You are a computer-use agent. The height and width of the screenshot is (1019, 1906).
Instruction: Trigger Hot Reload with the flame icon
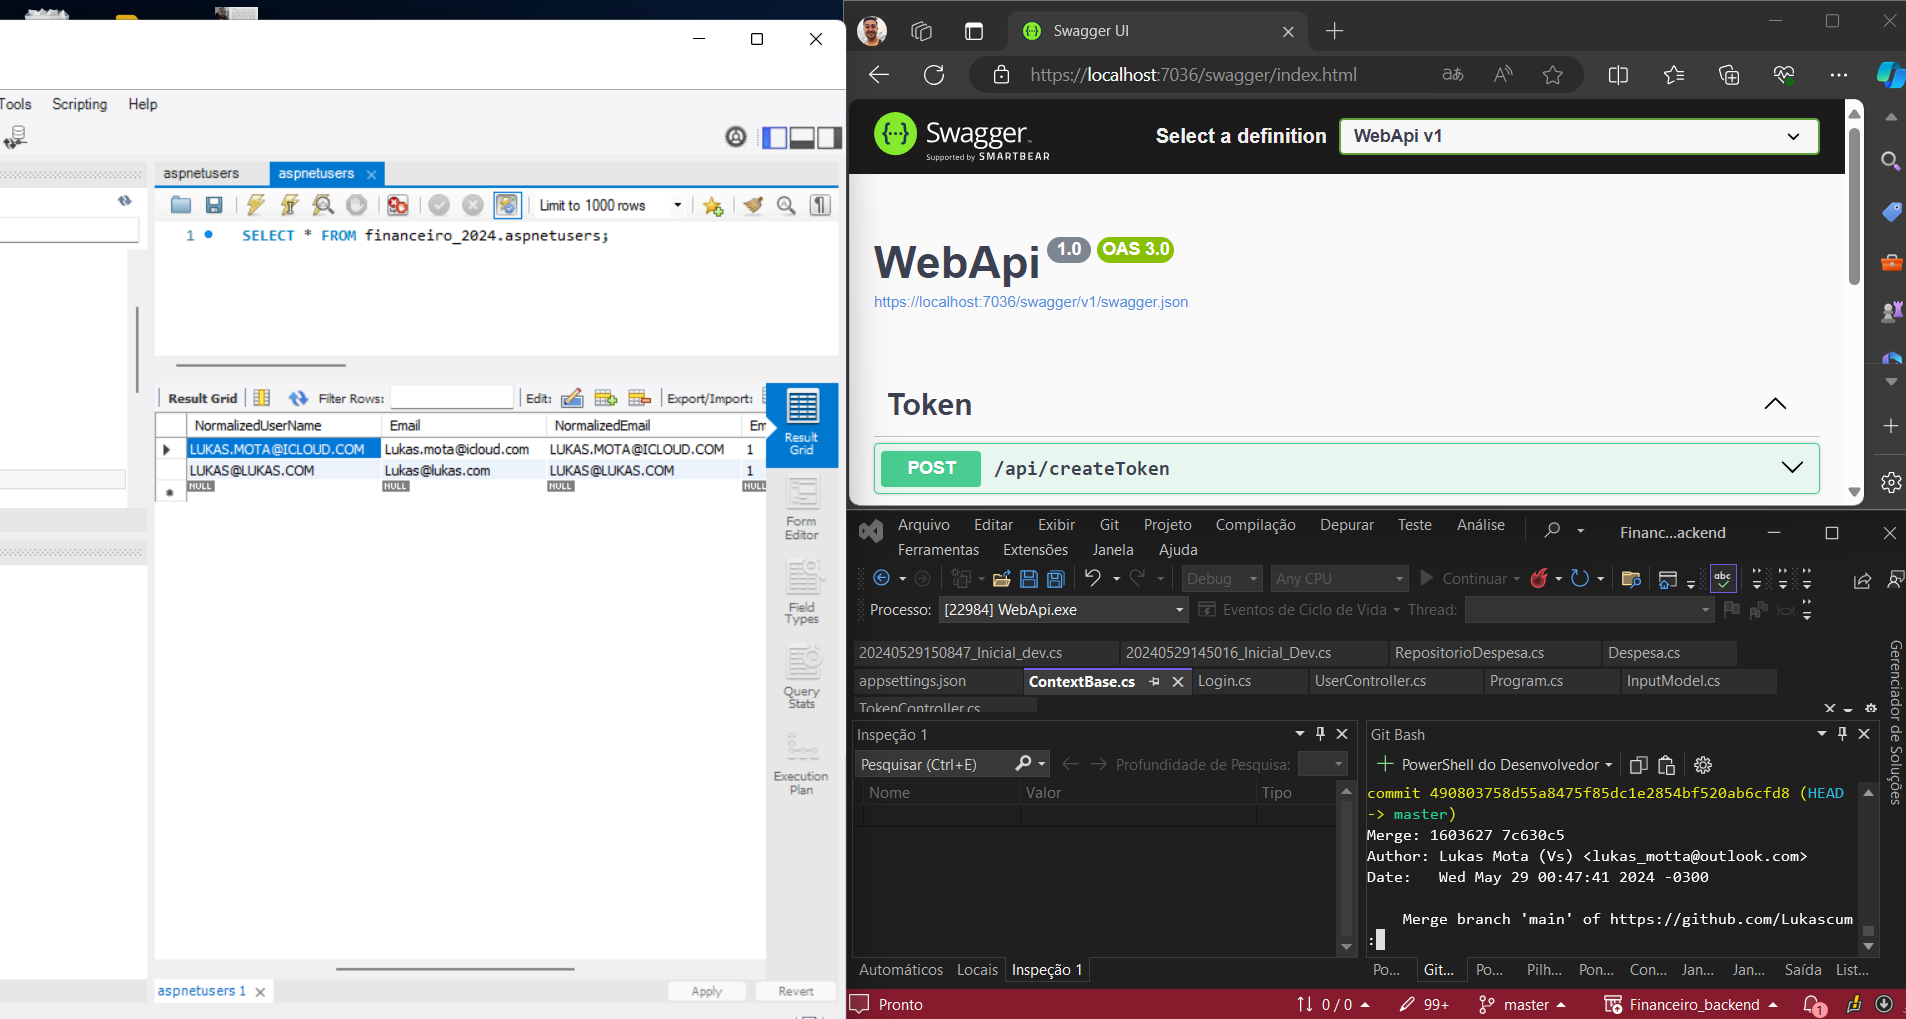point(1540,578)
